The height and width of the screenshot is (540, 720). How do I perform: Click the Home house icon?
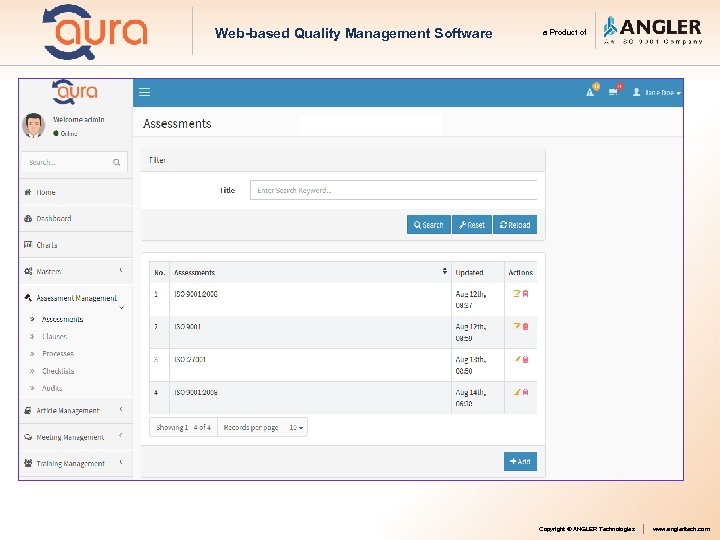point(28,192)
